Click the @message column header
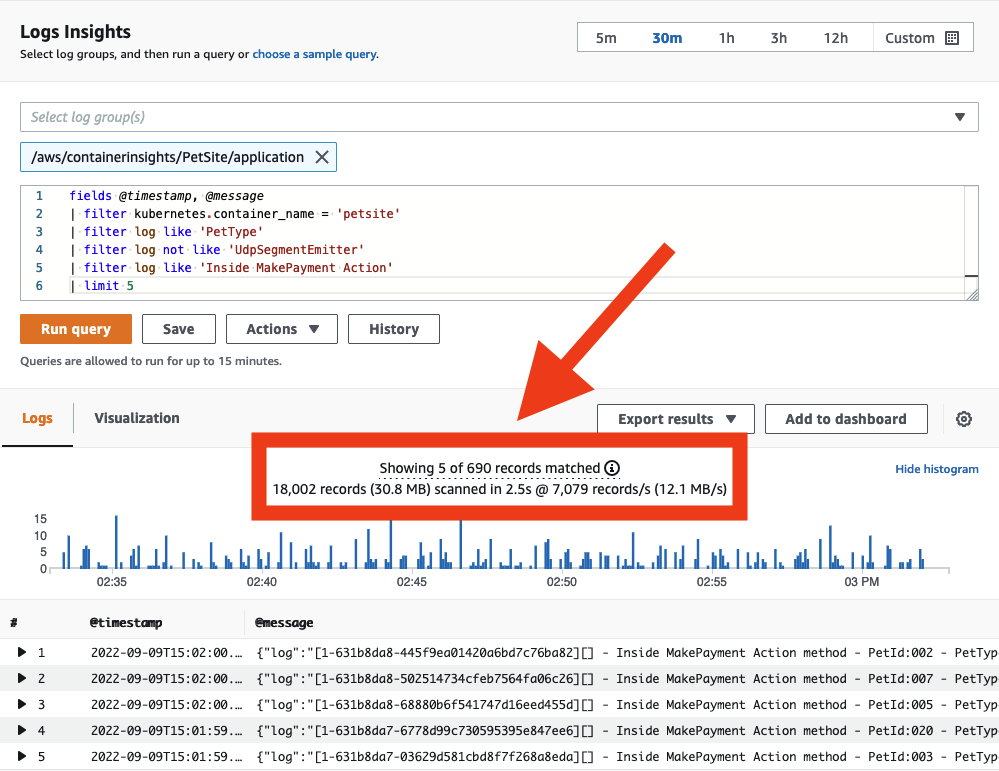Viewport: 999px width, 771px height. click(284, 623)
